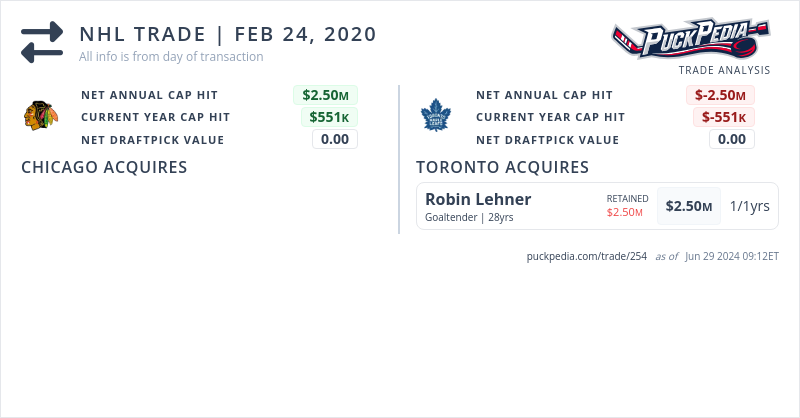Image resolution: width=800 pixels, height=418 pixels.
Task: Click Lehner's $2.50M cap hit box
Action: [x=689, y=206]
